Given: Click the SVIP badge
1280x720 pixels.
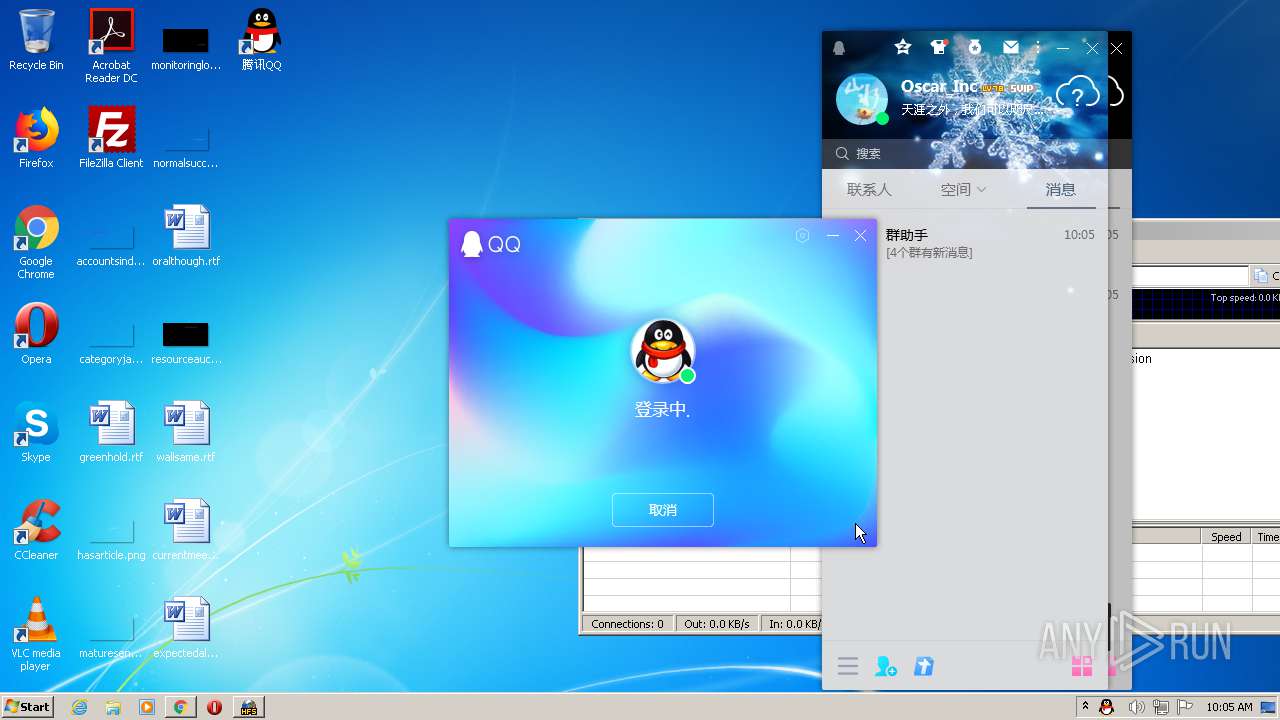Looking at the screenshot, I should click(x=1020, y=88).
